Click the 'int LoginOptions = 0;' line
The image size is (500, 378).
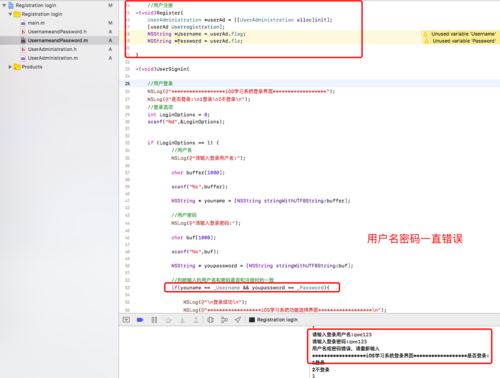179,115
